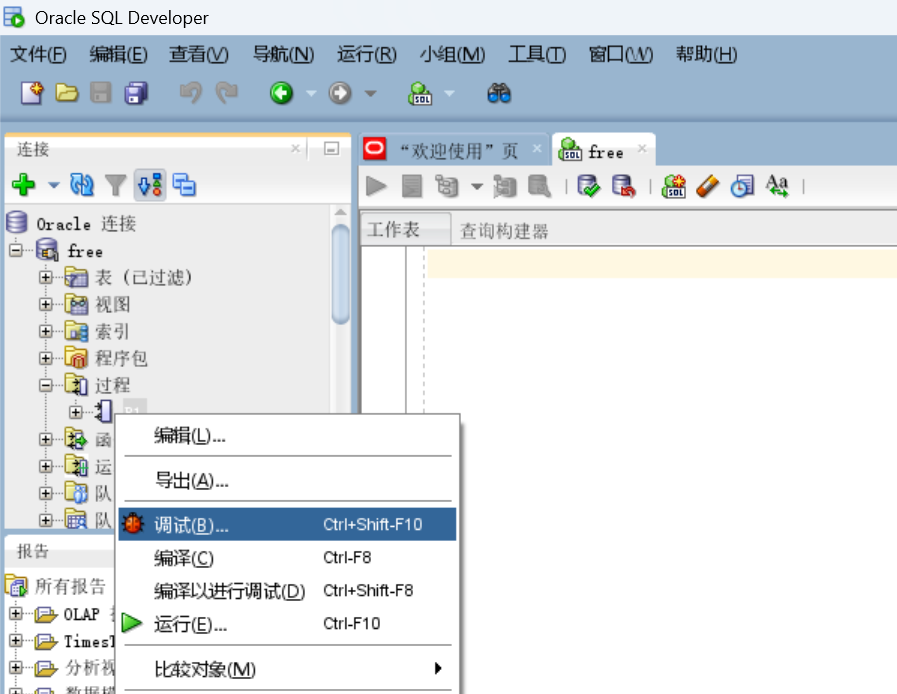The image size is (897, 694).
Task: Open the 工具(T) menu
Action: coord(537,54)
